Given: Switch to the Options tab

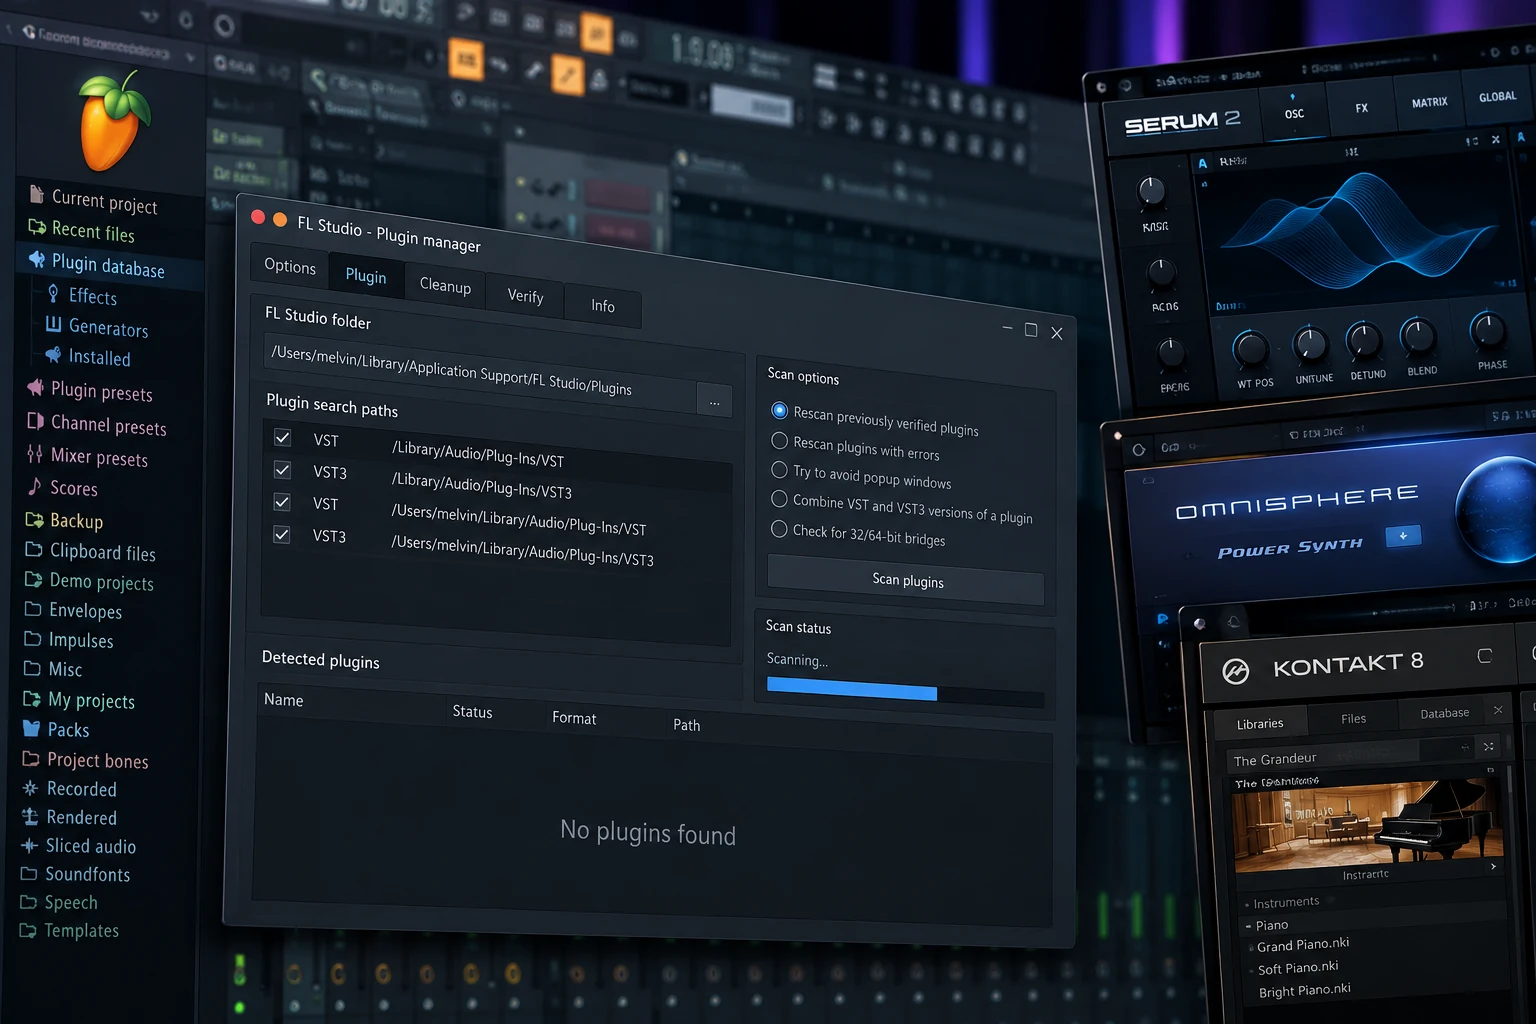Looking at the screenshot, I should point(290,266).
